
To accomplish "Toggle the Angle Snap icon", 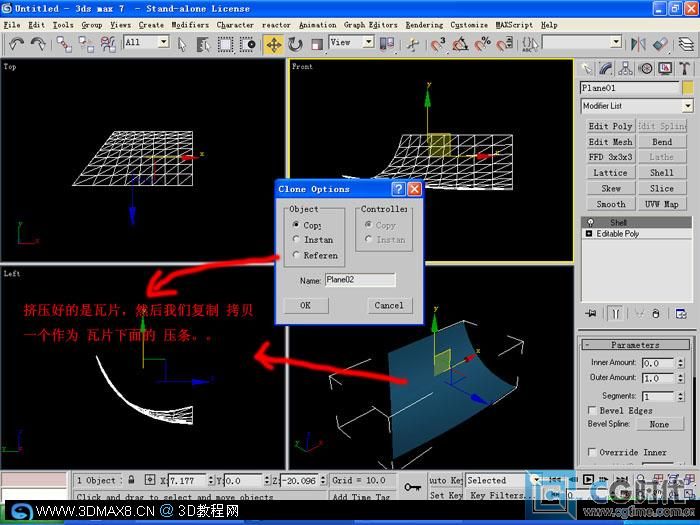I will click(460, 44).
